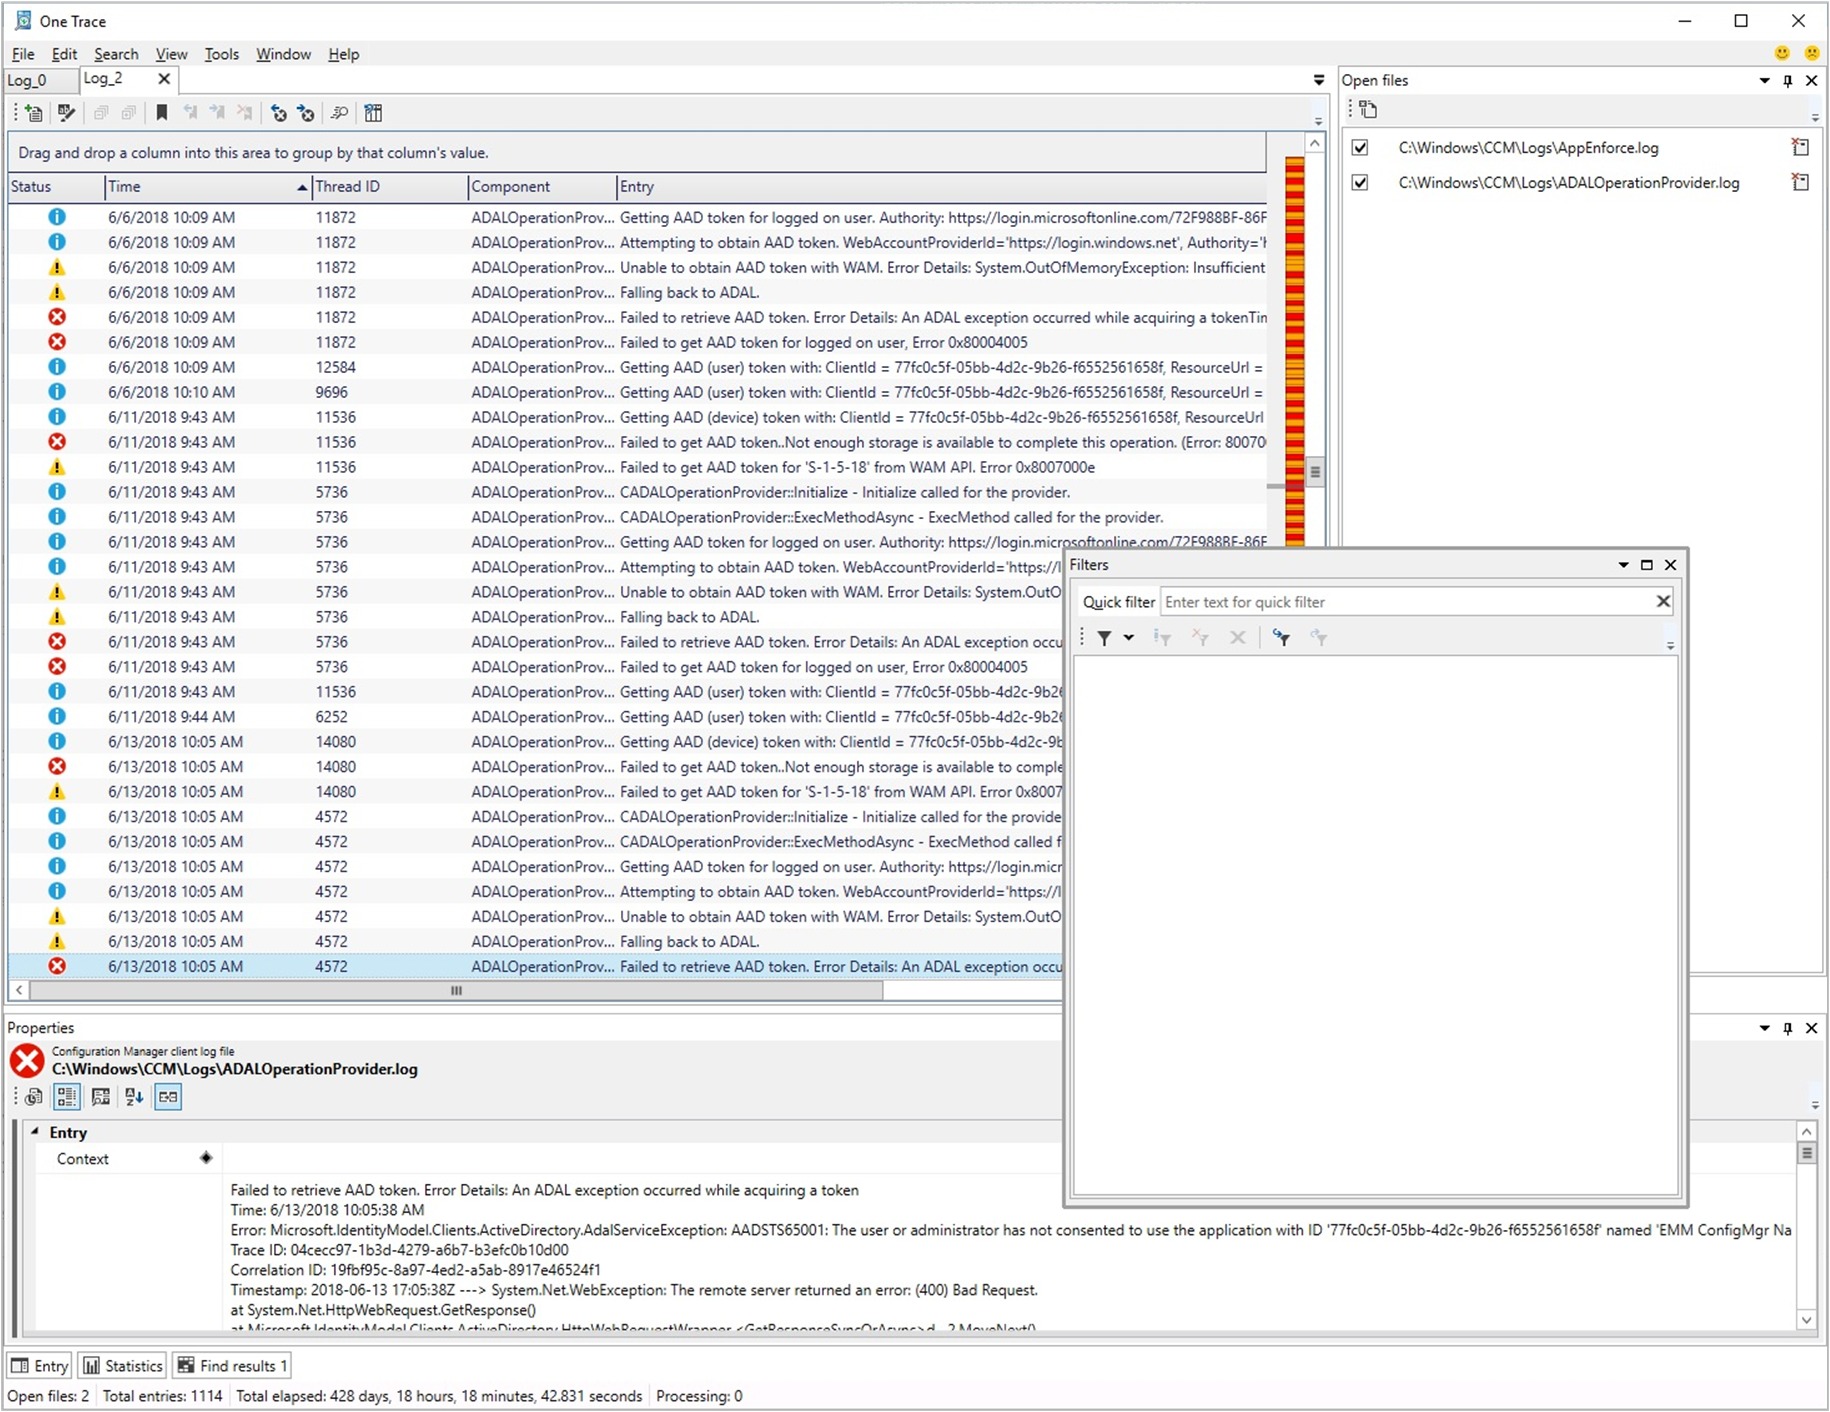Uncheck the ADALOperationProvider.log file
1830x1412 pixels.
pos(1360,182)
